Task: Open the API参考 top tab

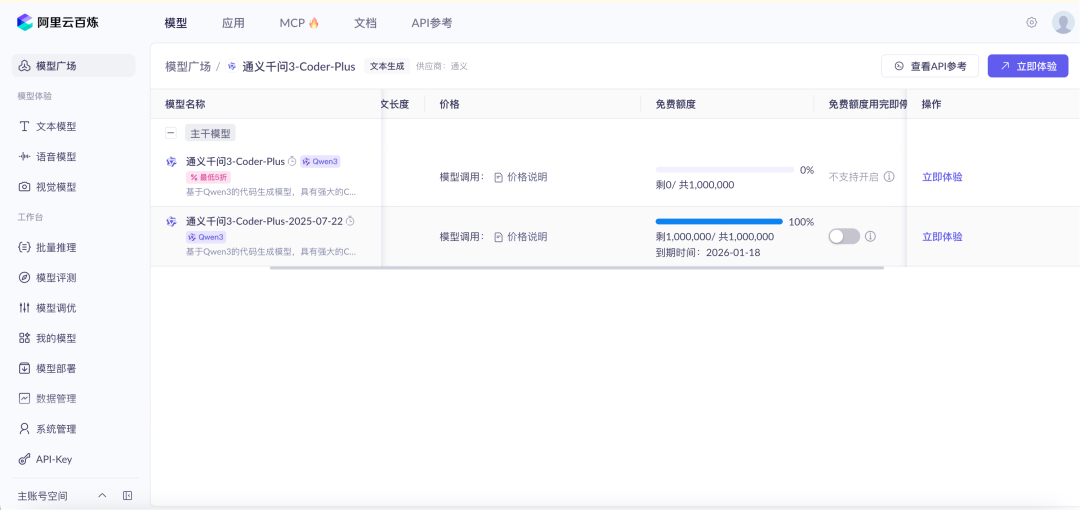Action: click(432, 23)
